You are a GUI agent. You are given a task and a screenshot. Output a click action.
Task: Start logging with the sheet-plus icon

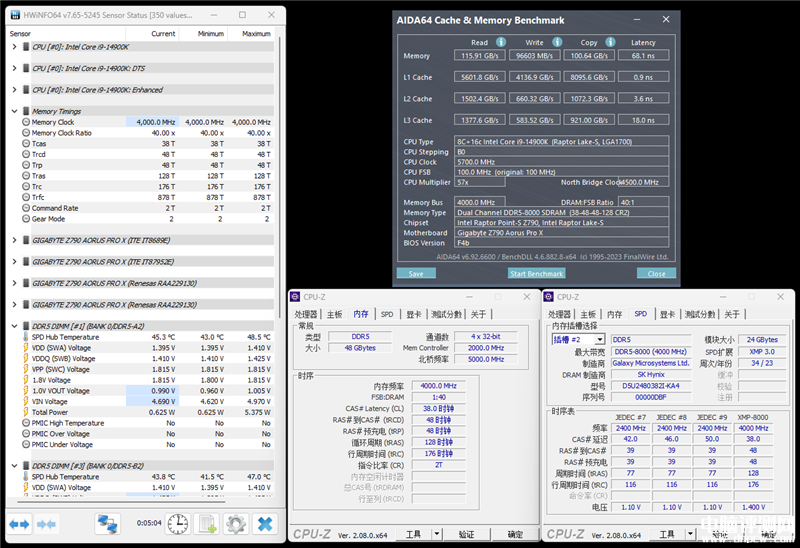pyautogui.click(x=207, y=524)
